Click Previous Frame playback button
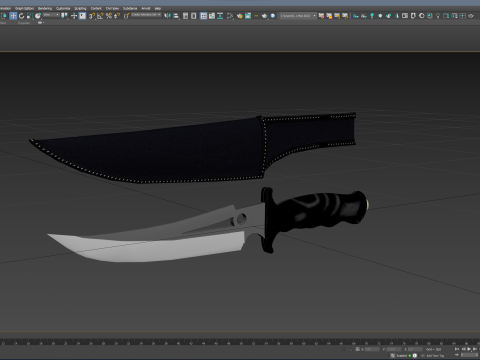480x360 pixels. (x=464, y=349)
